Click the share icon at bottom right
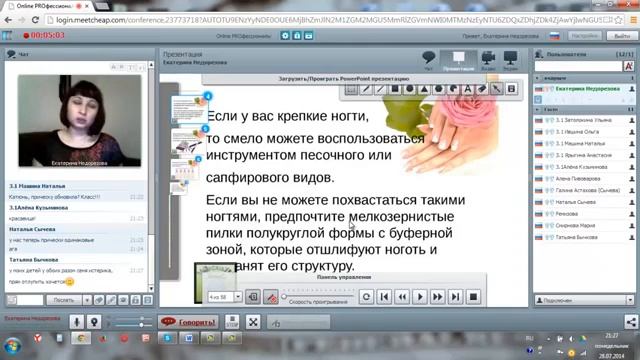This screenshot has width=640, height=360. coord(631,322)
